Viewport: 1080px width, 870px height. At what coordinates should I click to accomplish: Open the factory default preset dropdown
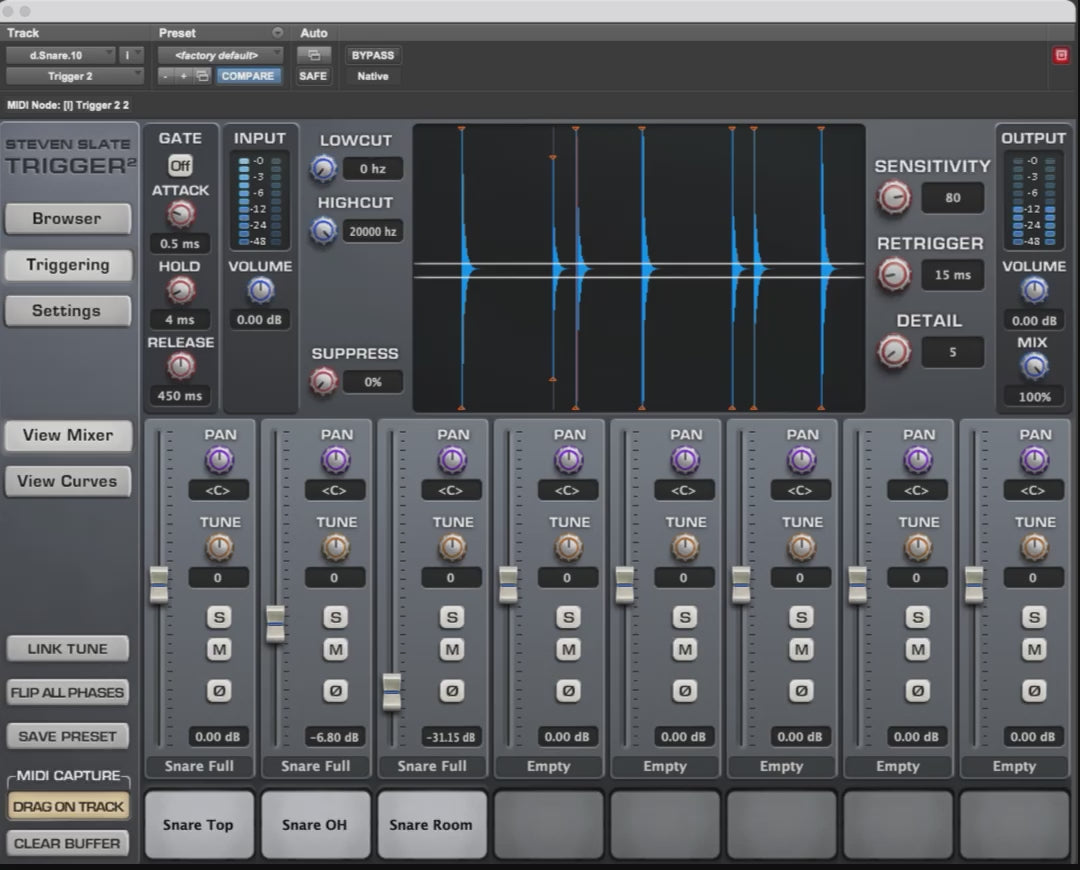(x=220, y=55)
